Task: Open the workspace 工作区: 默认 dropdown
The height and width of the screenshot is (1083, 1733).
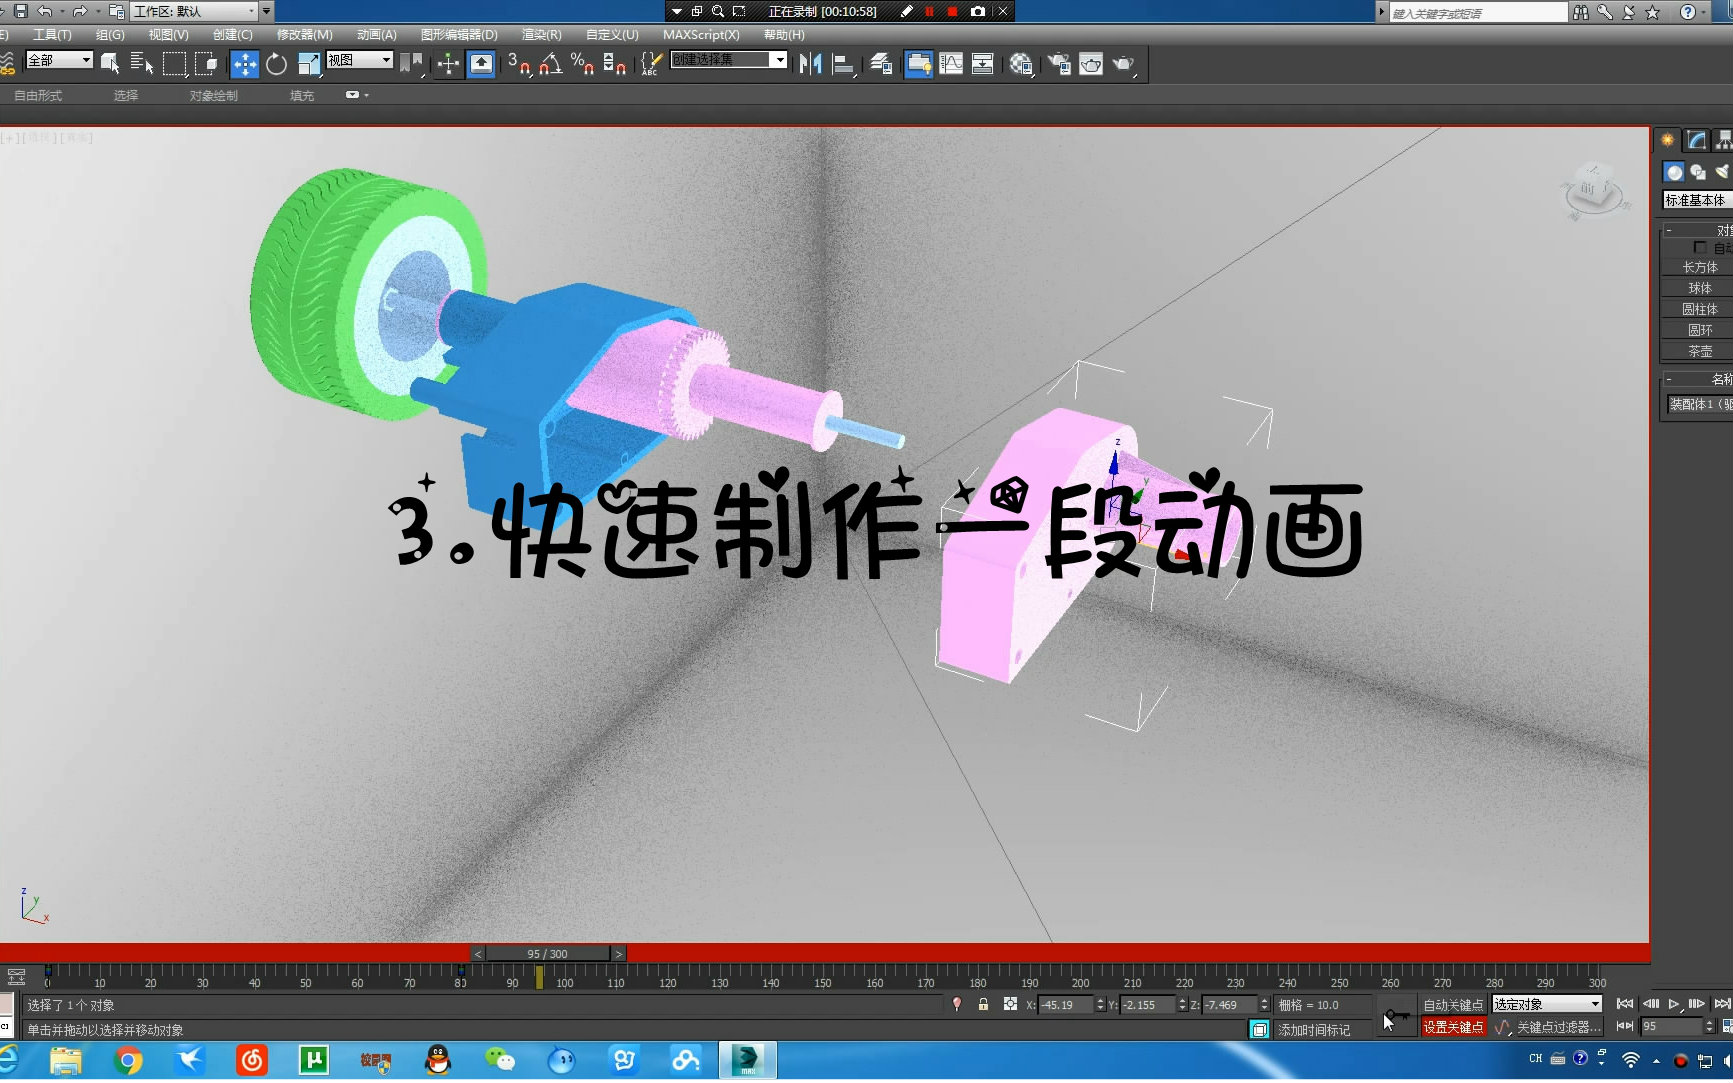Action: pos(194,11)
